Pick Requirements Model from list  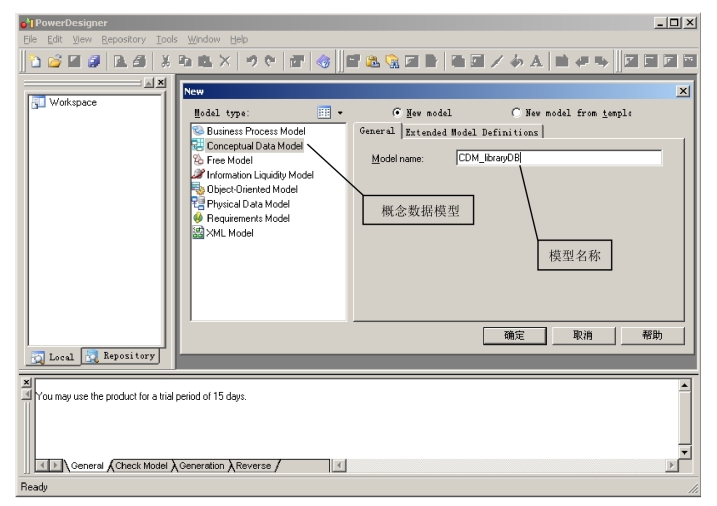coord(248,218)
